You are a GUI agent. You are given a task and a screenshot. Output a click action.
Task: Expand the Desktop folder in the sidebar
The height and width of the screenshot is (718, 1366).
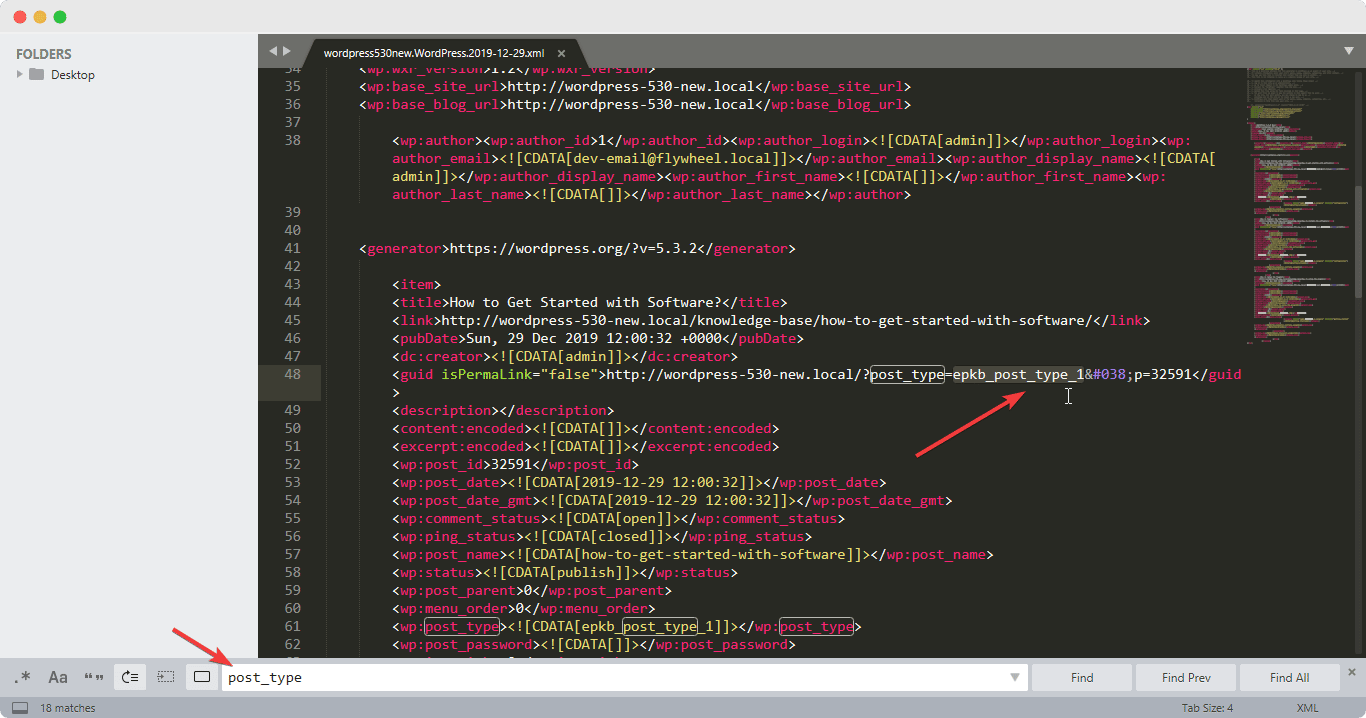pos(18,73)
